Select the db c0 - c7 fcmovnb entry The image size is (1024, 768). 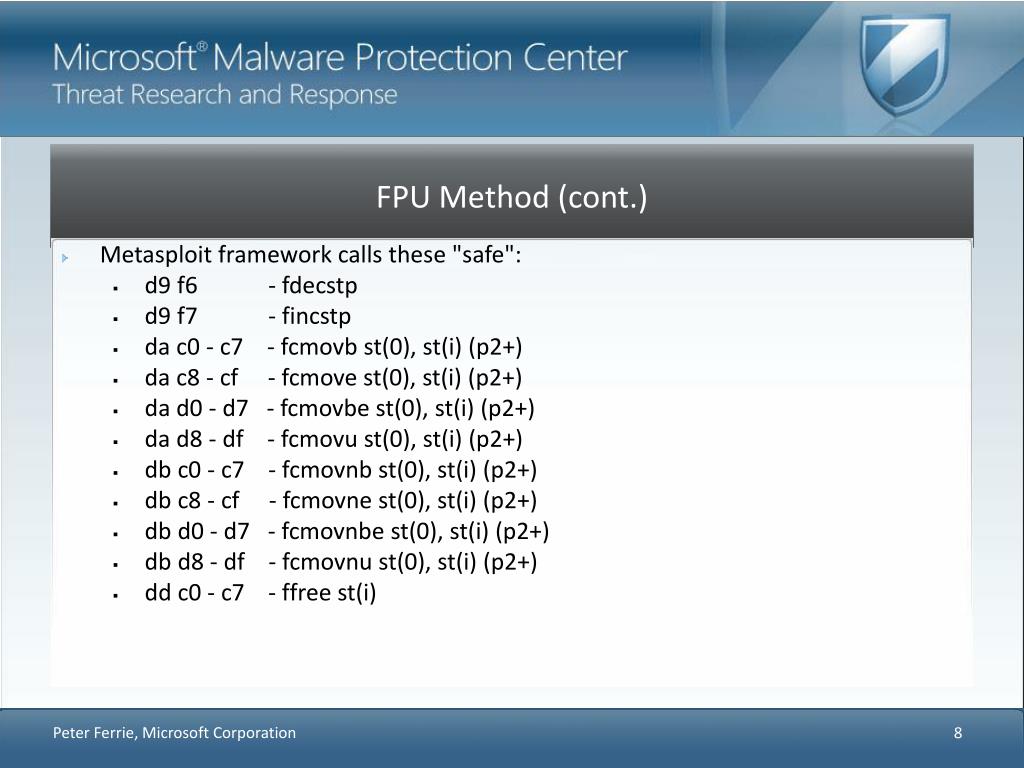click(341, 470)
